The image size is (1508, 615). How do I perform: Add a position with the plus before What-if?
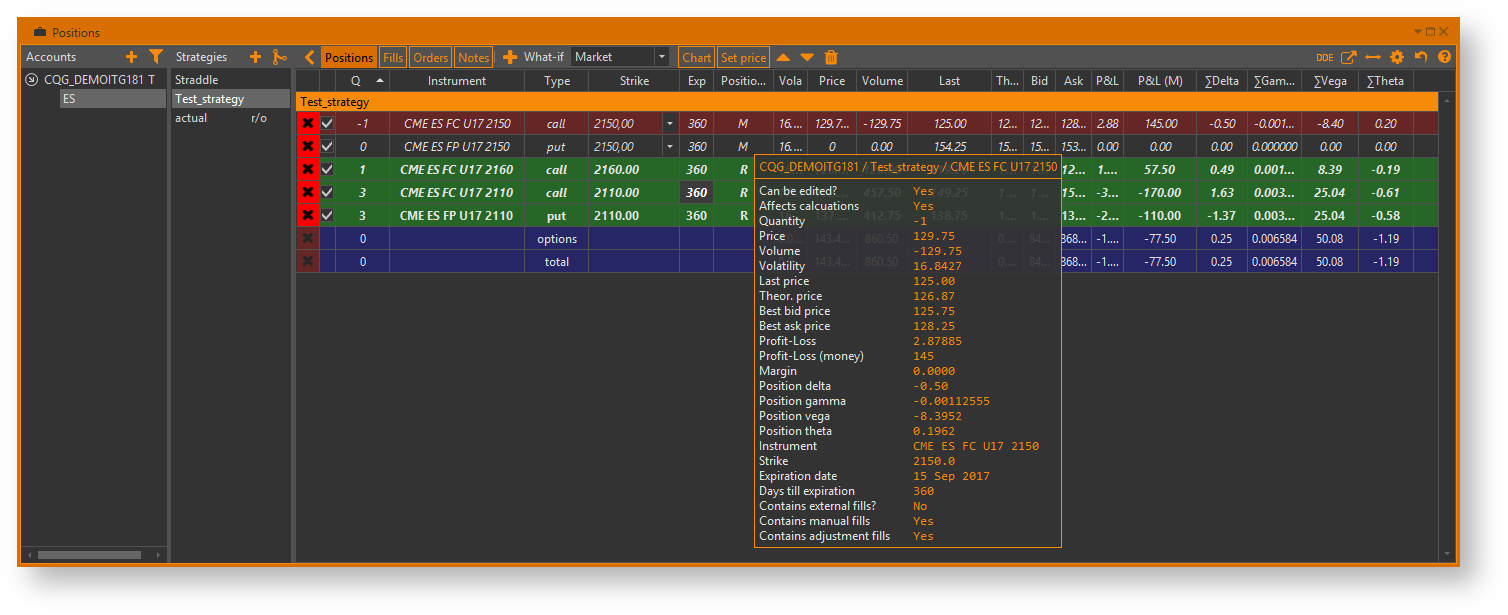click(x=510, y=57)
